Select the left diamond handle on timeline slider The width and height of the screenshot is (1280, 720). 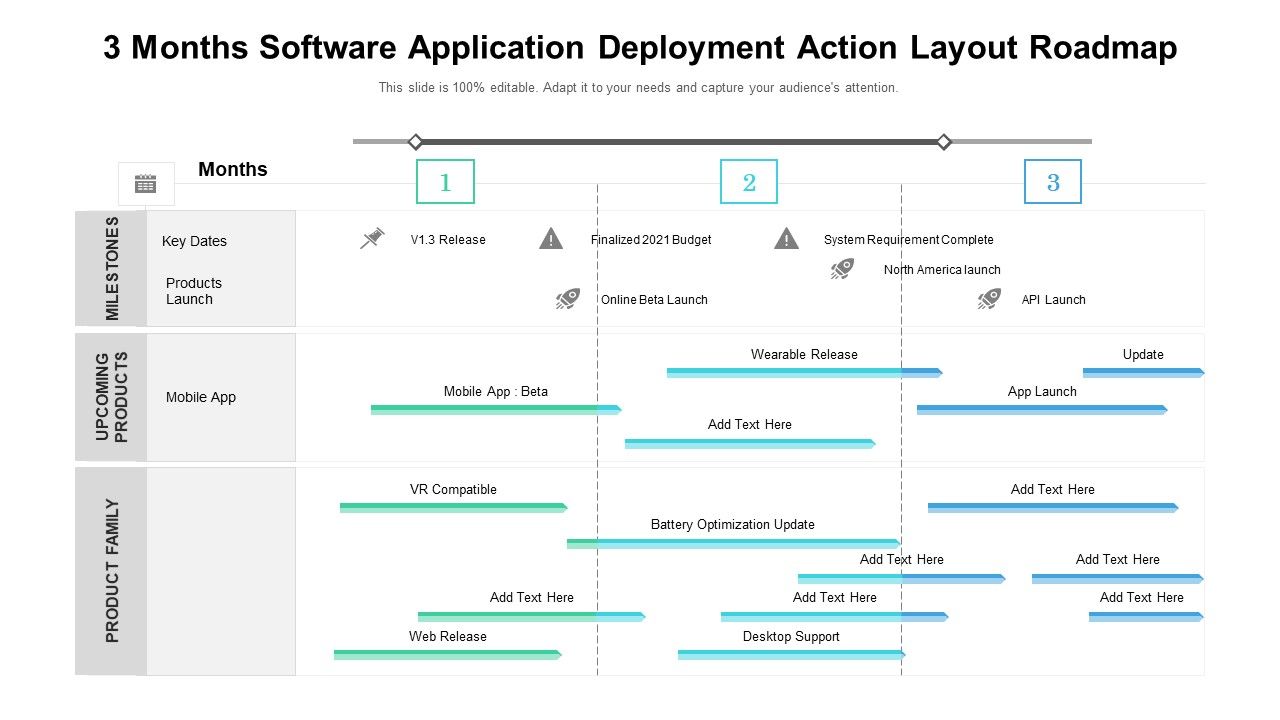tap(416, 142)
